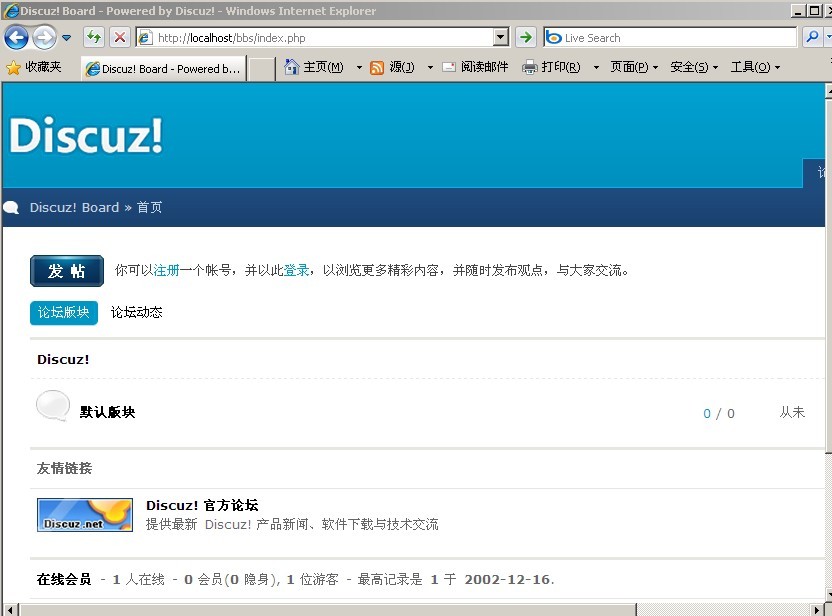
Task: Click the Discuz! Board breadcrumb link
Action: [x=74, y=207]
